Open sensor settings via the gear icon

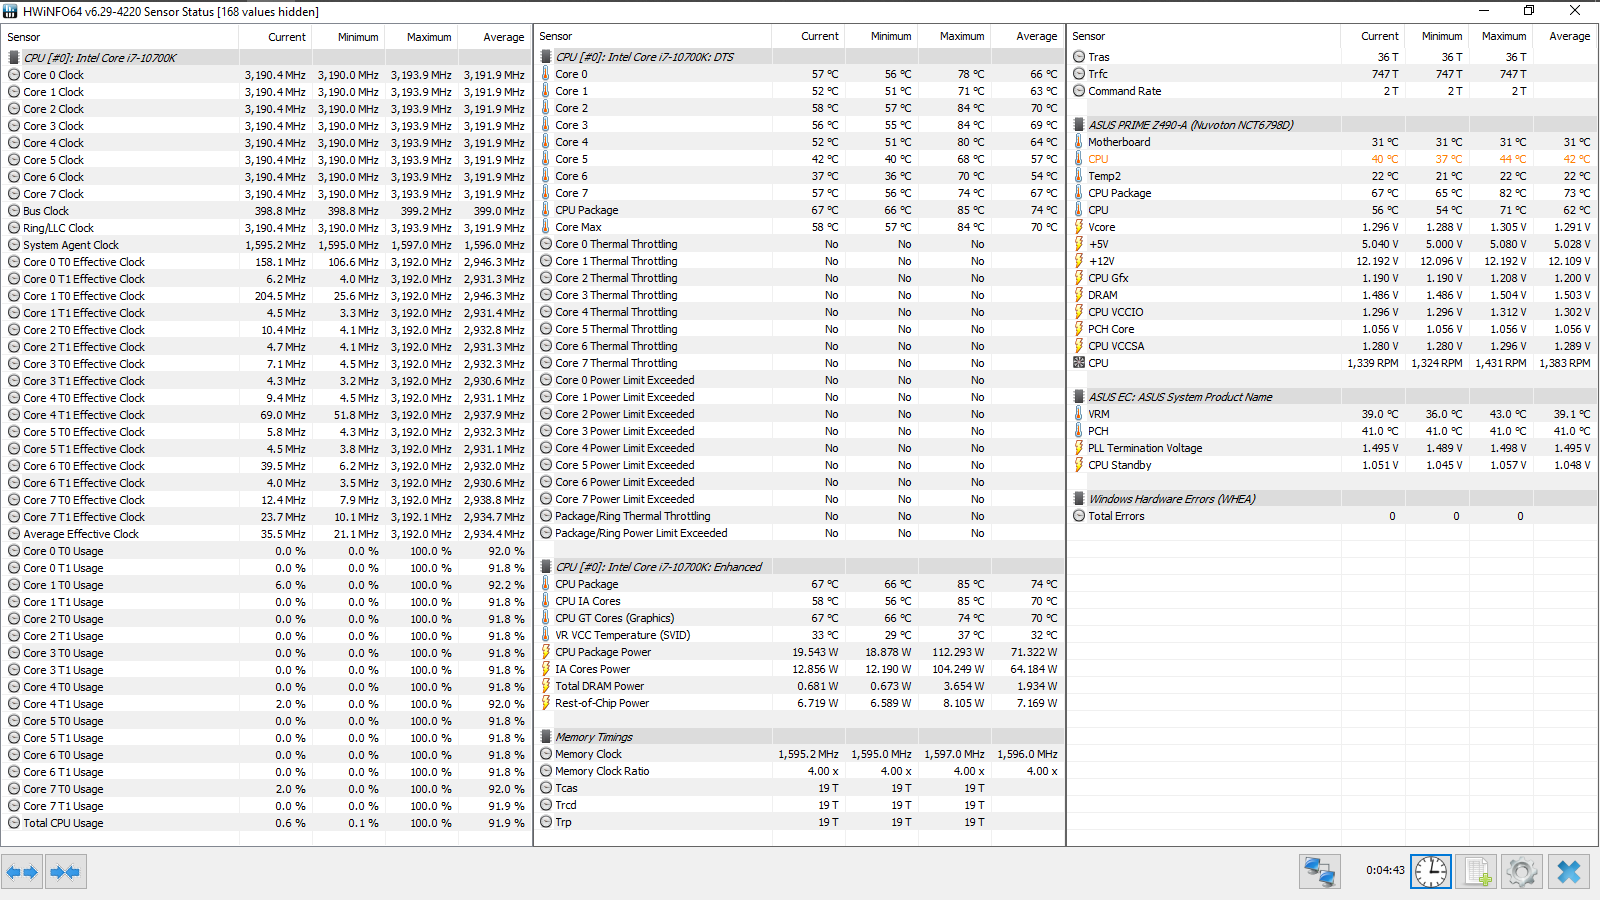coord(1522,872)
